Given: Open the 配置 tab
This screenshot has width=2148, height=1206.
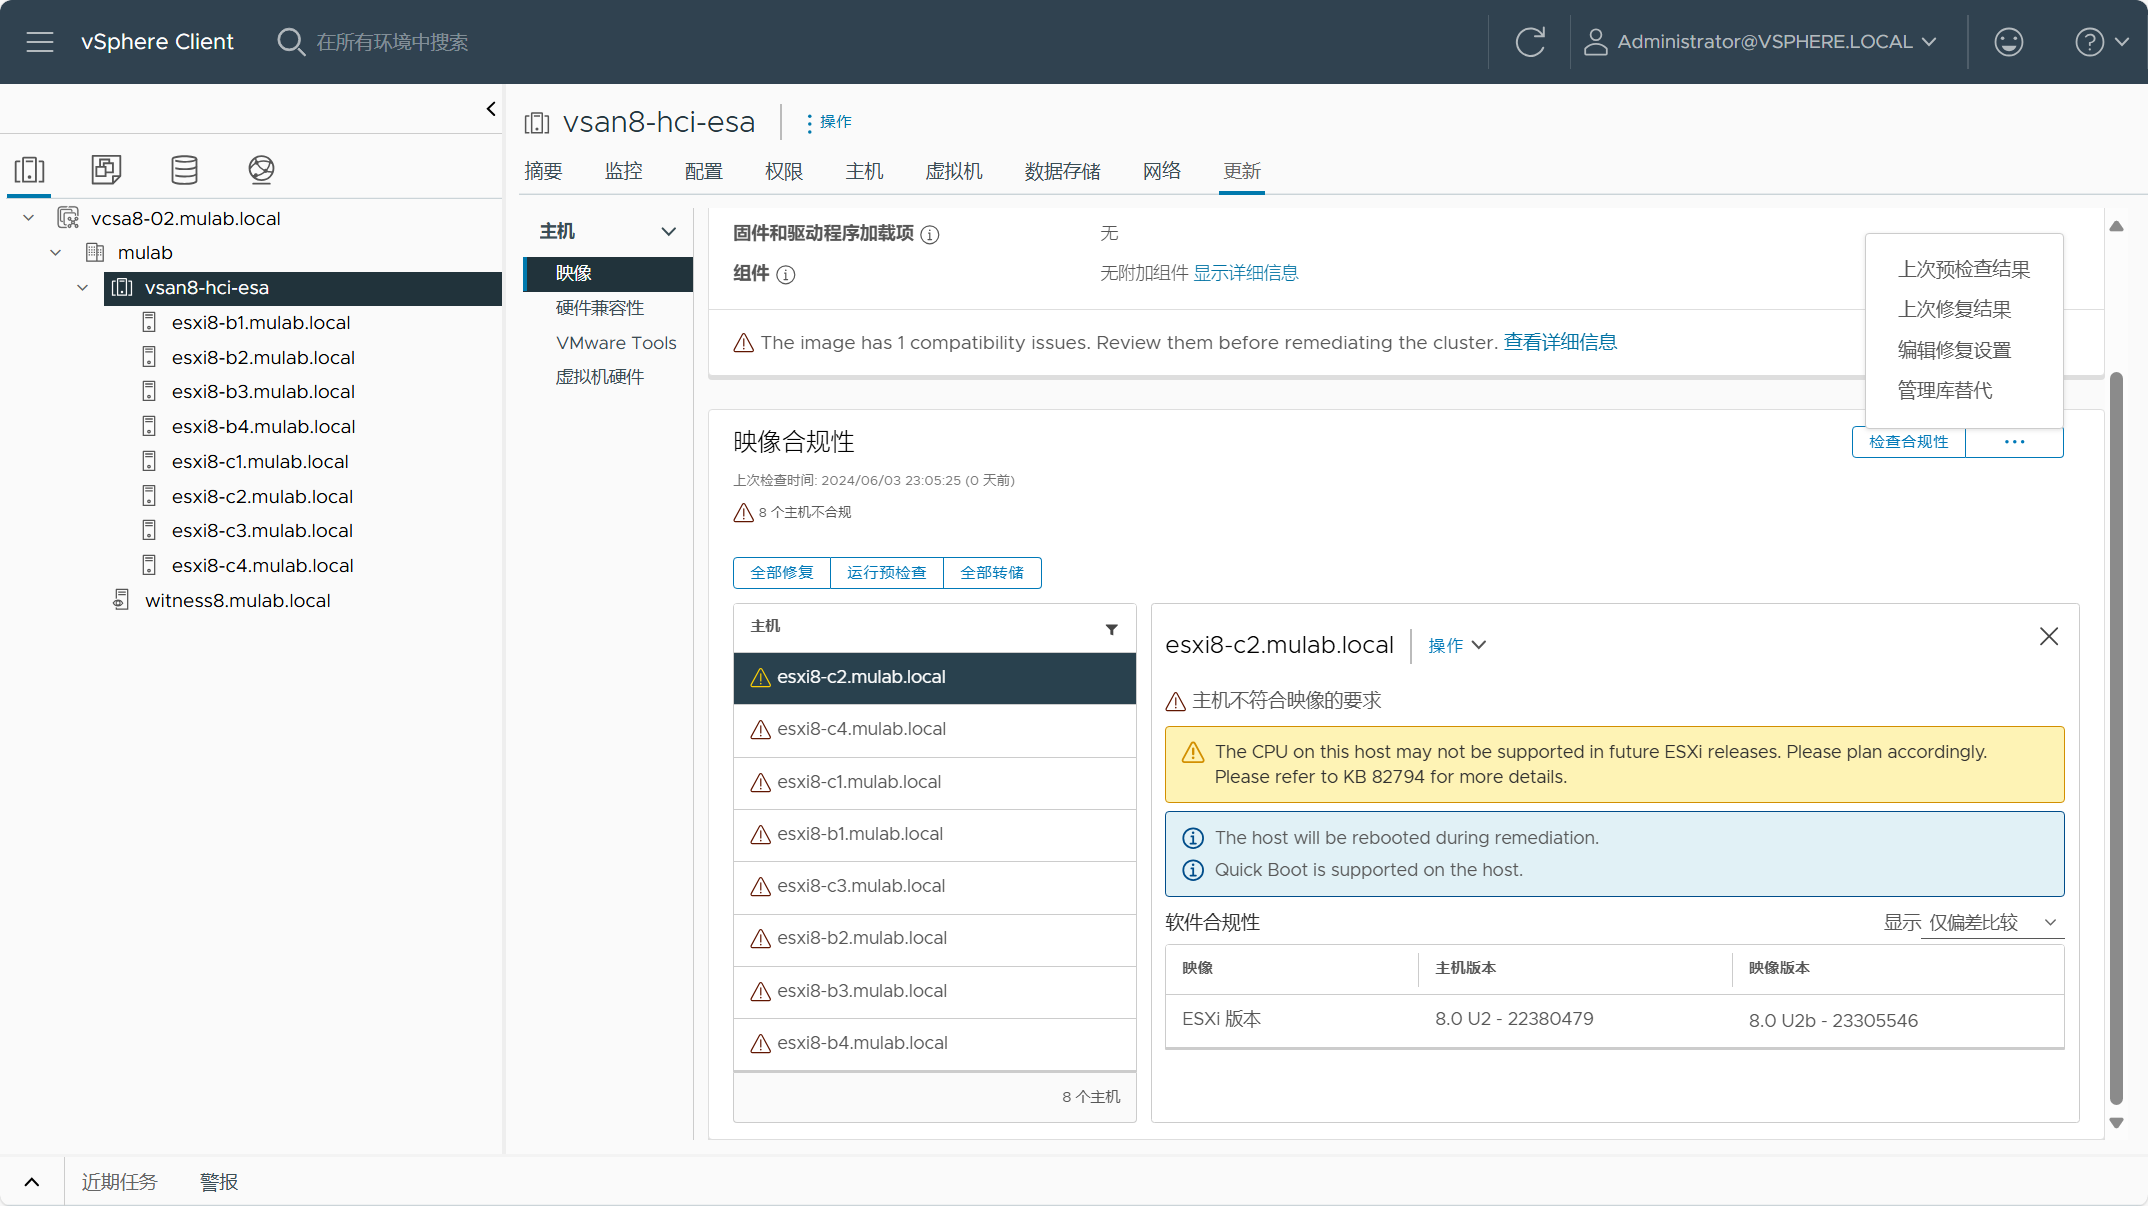Looking at the screenshot, I should pos(703,171).
